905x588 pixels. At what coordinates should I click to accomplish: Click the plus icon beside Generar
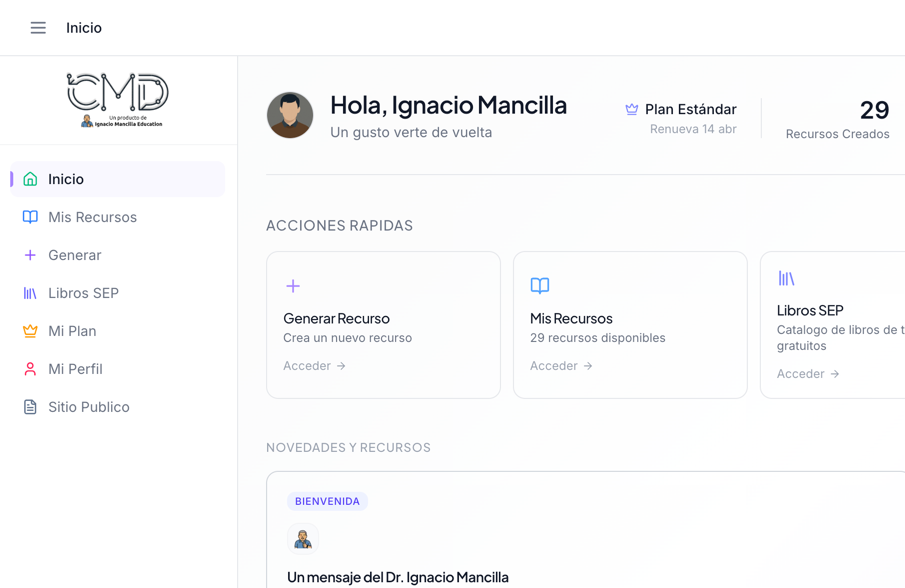point(30,255)
